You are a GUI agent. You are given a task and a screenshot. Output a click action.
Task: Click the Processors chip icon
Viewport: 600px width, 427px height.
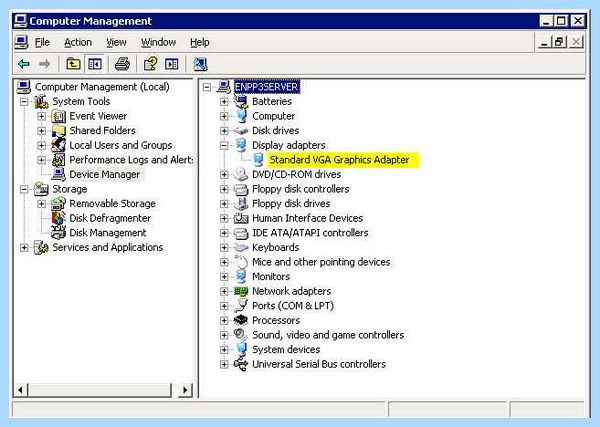coord(241,320)
